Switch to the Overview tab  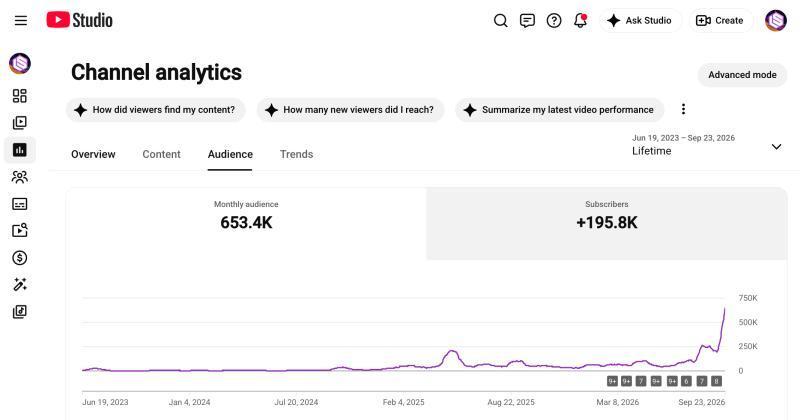pos(93,154)
